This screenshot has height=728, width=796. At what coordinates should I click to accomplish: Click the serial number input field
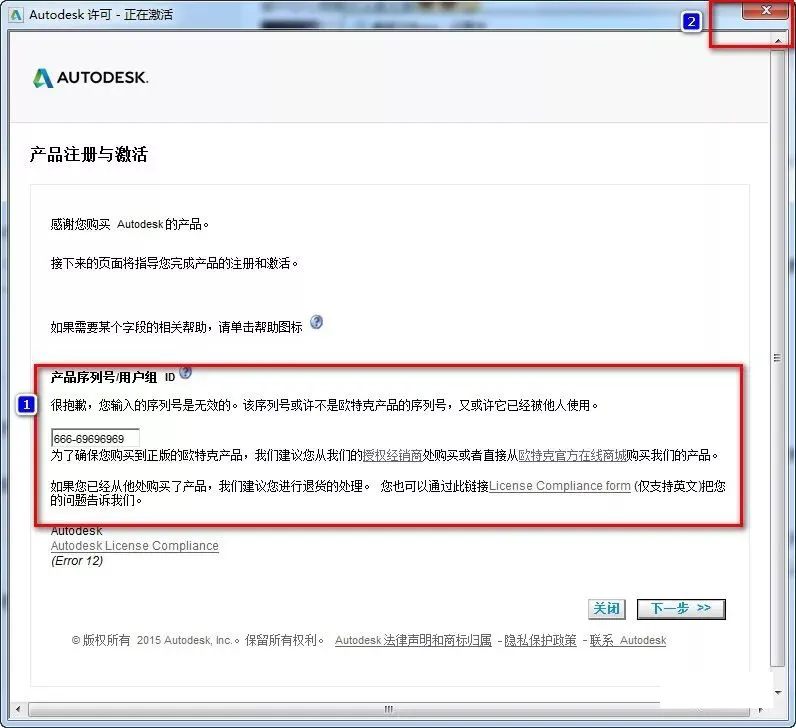[x=95, y=438]
